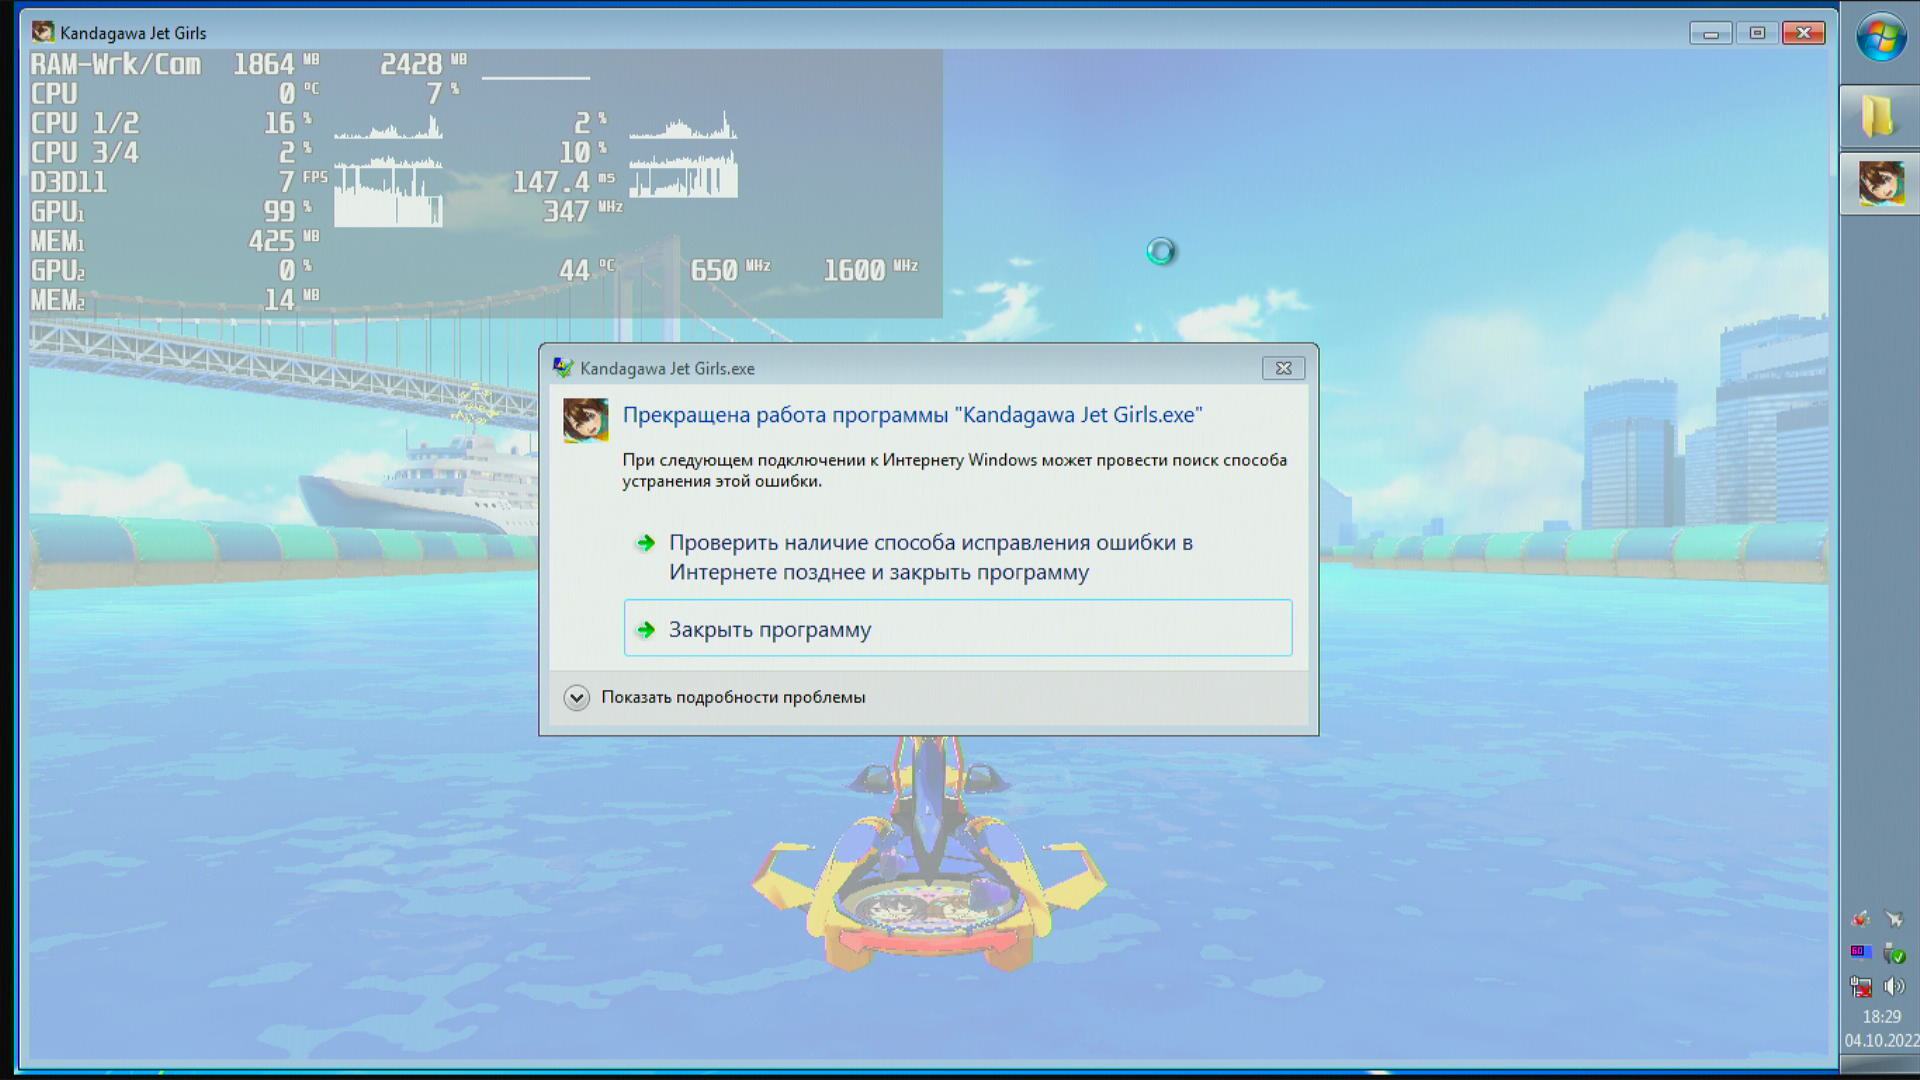Choose 'Проверить наличие способа исправления' option
Image resolution: width=1920 pixels, height=1080 pixels.
(930, 557)
